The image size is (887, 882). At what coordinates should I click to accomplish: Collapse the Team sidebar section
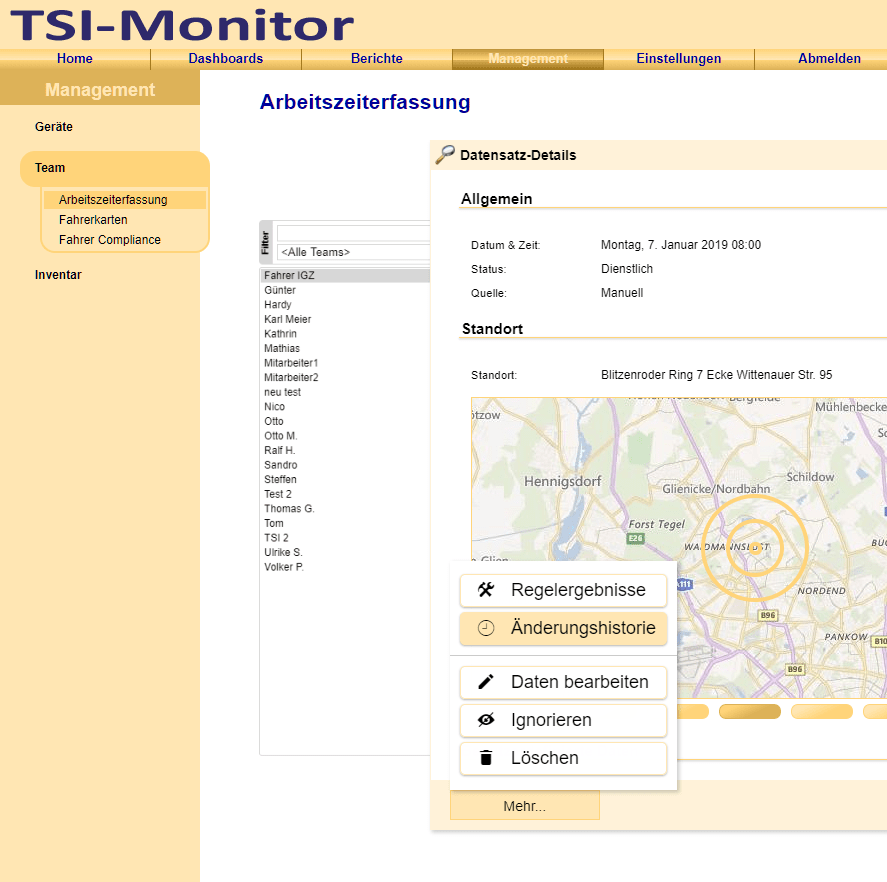[x=115, y=168]
